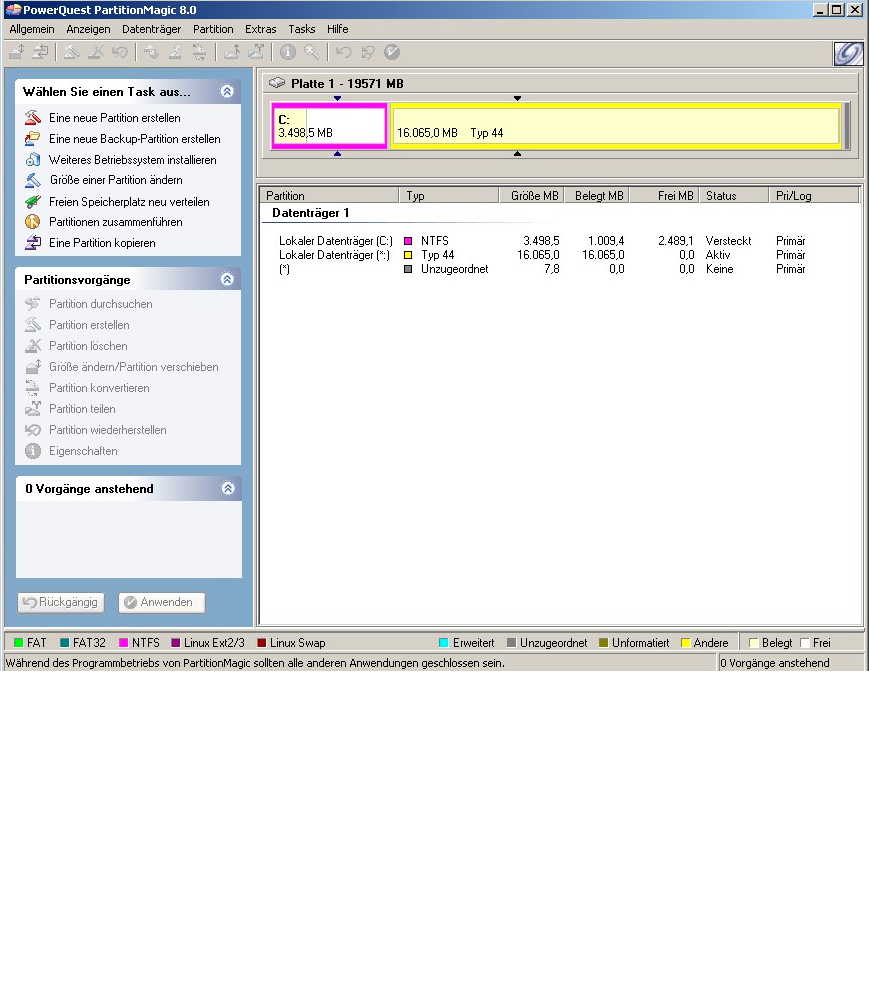Click the magnifier browse toolbar icon

click(312, 52)
